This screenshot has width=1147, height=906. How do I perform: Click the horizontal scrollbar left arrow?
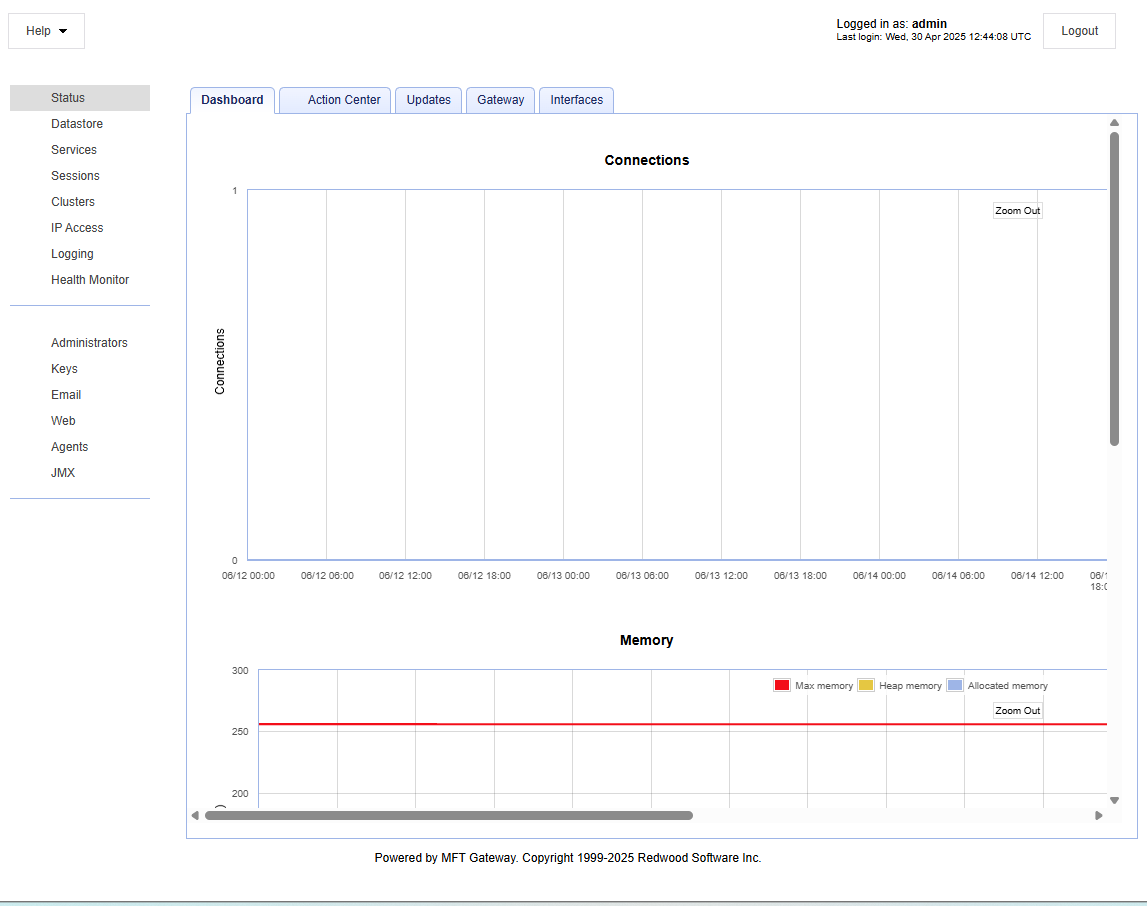coord(195,815)
